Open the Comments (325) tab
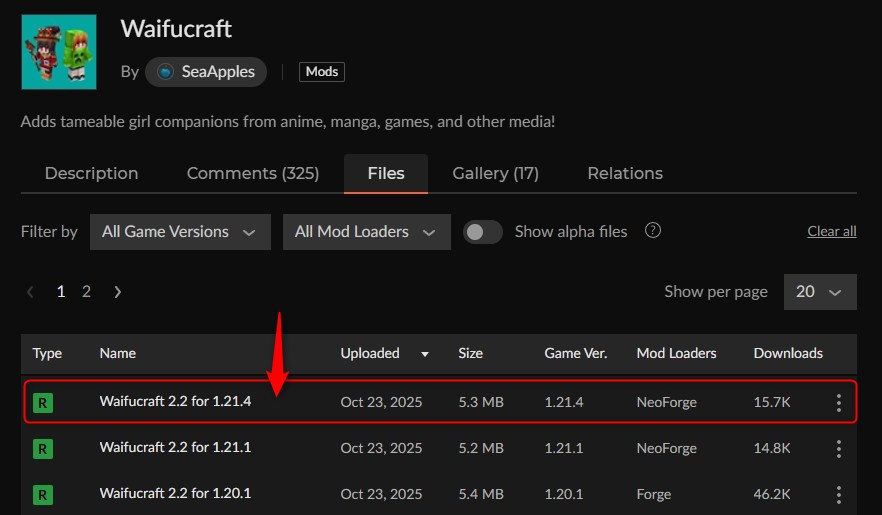Image resolution: width=882 pixels, height=515 pixels. coord(253,173)
